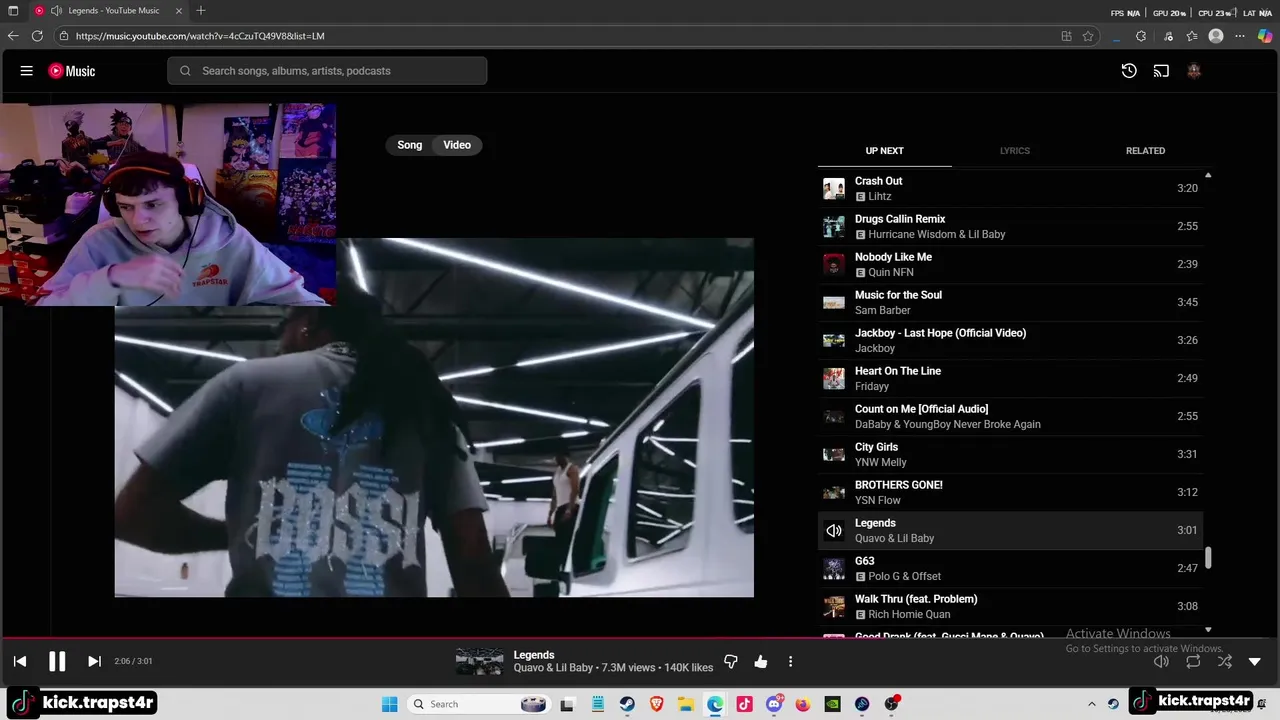The height and width of the screenshot is (720, 1280).
Task: Click the Legends thumbnail in player bar
Action: coord(479,661)
